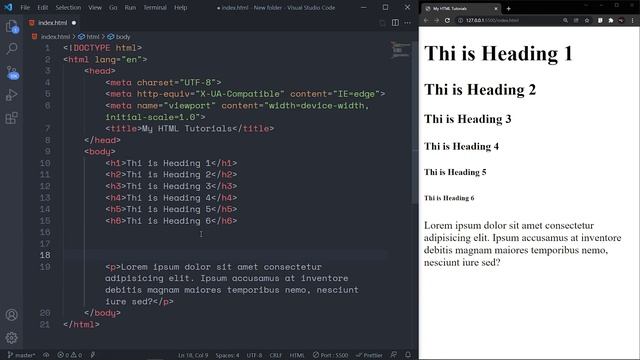
Task: Click the unsaved dot on the index.html tab
Action: tap(74, 23)
